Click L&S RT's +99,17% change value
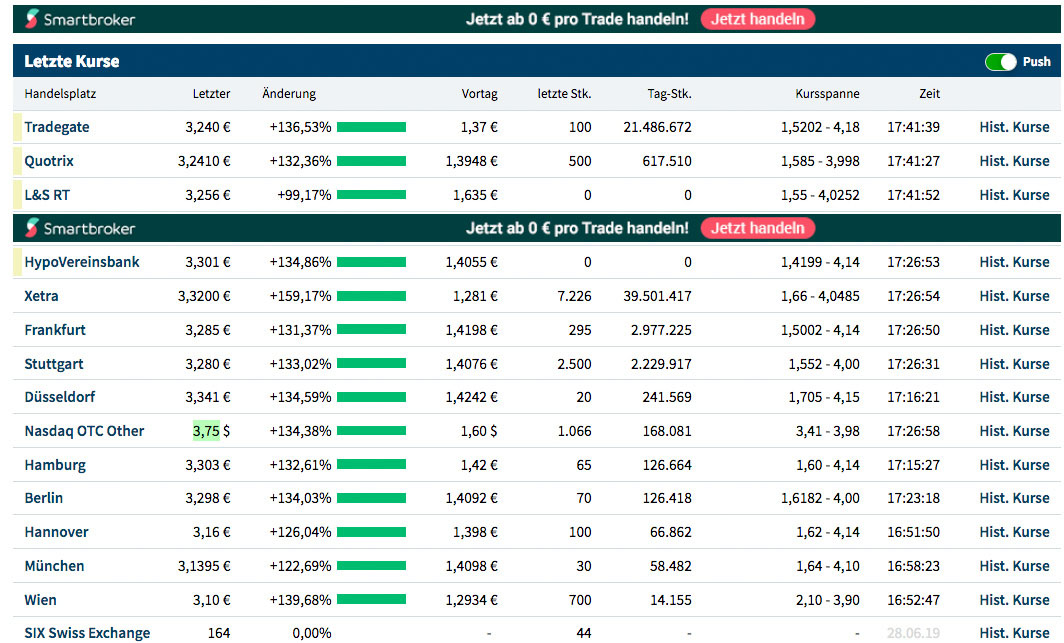The height and width of the screenshot is (643, 1064). click(304, 195)
